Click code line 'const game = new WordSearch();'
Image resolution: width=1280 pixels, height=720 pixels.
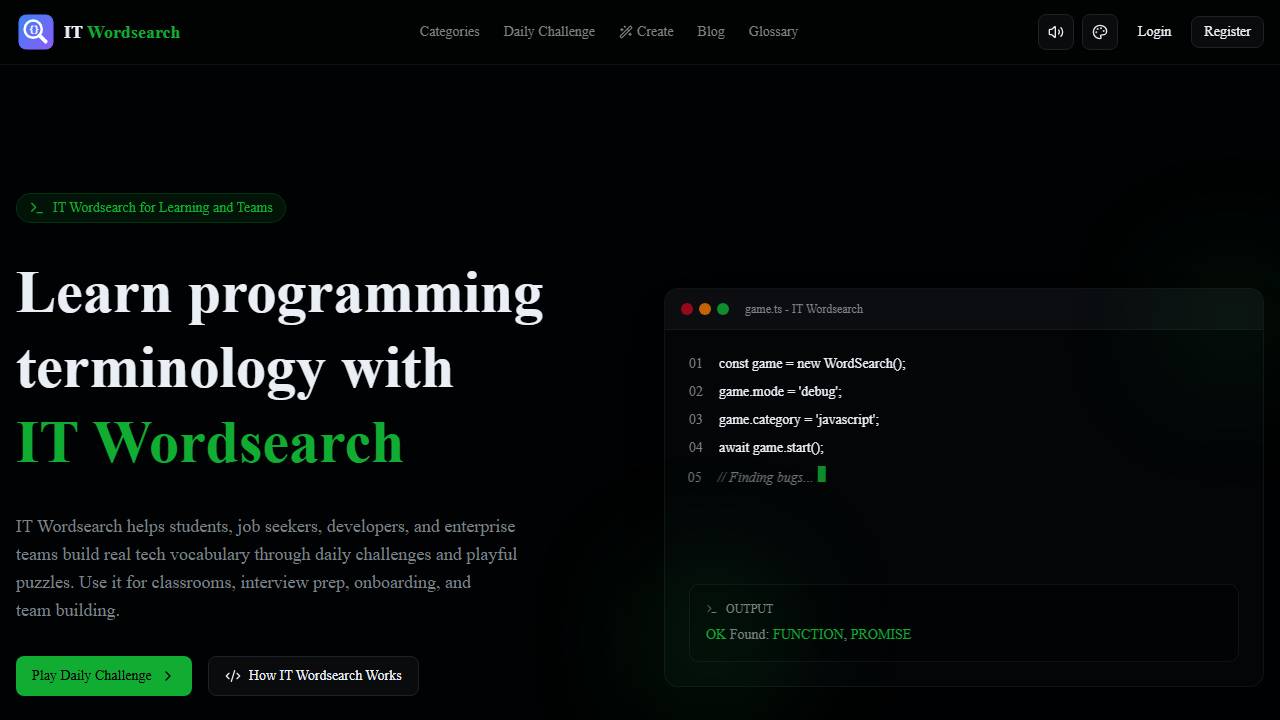pos(812,364)
